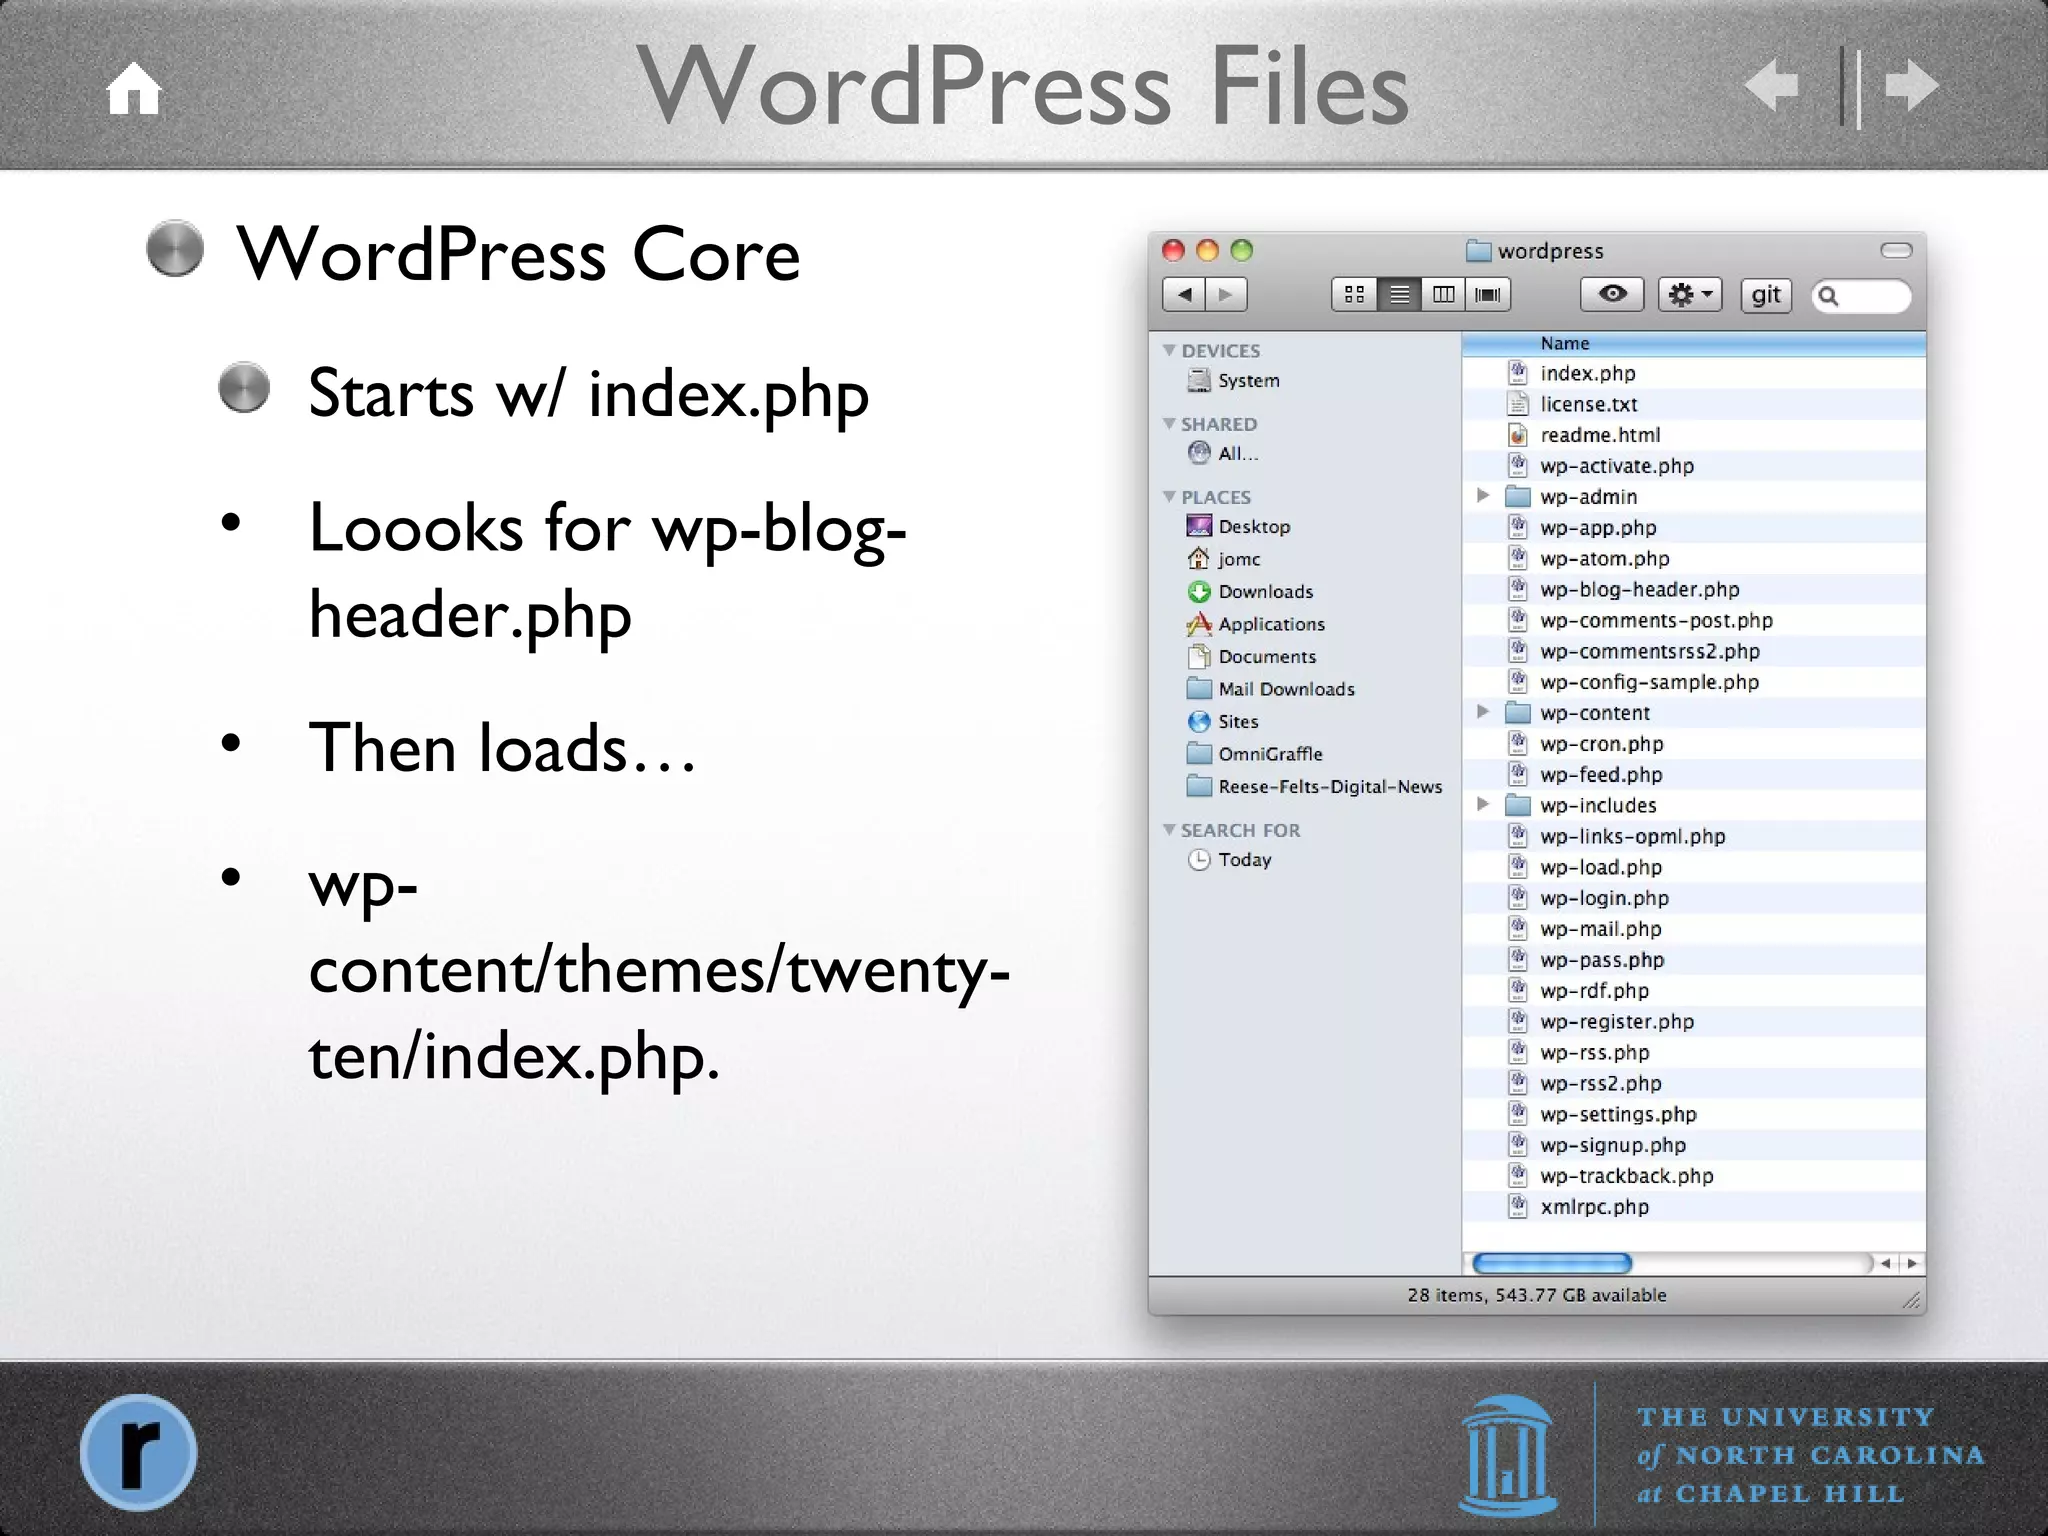Select wp-cron.php file
The width and height of the screenshot is (2048, 1536).
tap(1693, 744)
